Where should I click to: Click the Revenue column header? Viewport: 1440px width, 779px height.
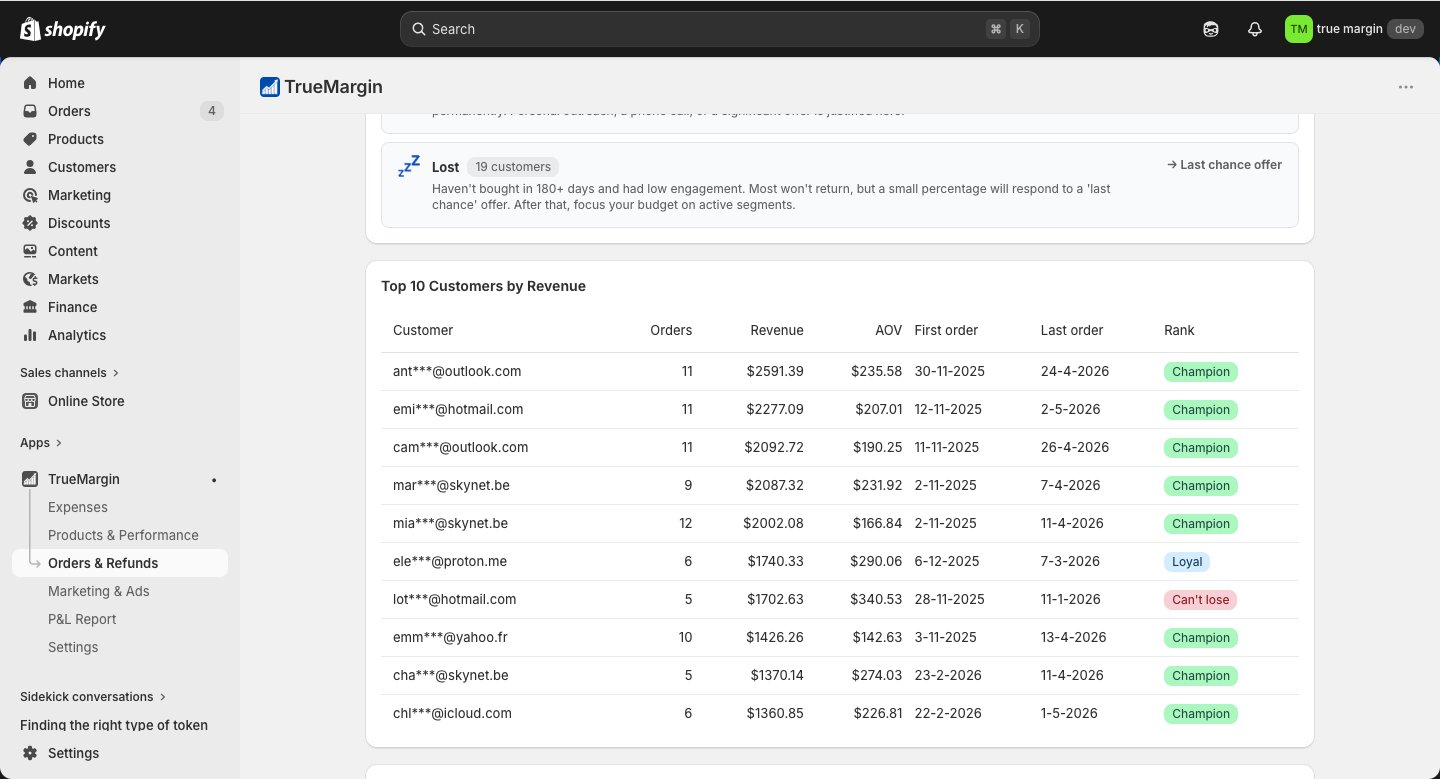click(777, 330)
